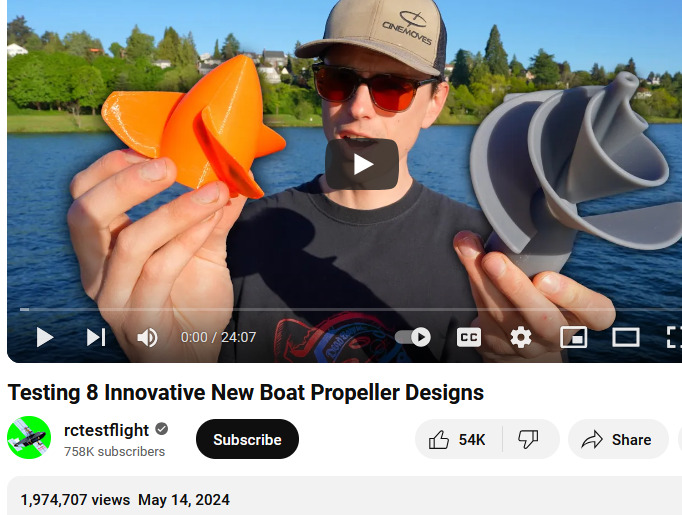Viewport: 682px width, 515px height.
Task: Dislike the video with thumbs down
Action: (529, 439)
